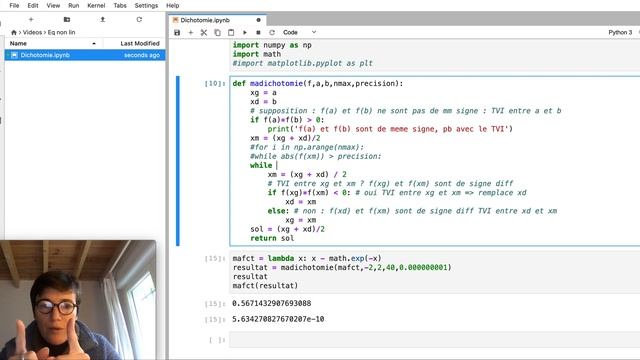The height and width of the screenshot is (360, 640).
Task: Go to the home folder icon
Action: click(x=14, y=32)
